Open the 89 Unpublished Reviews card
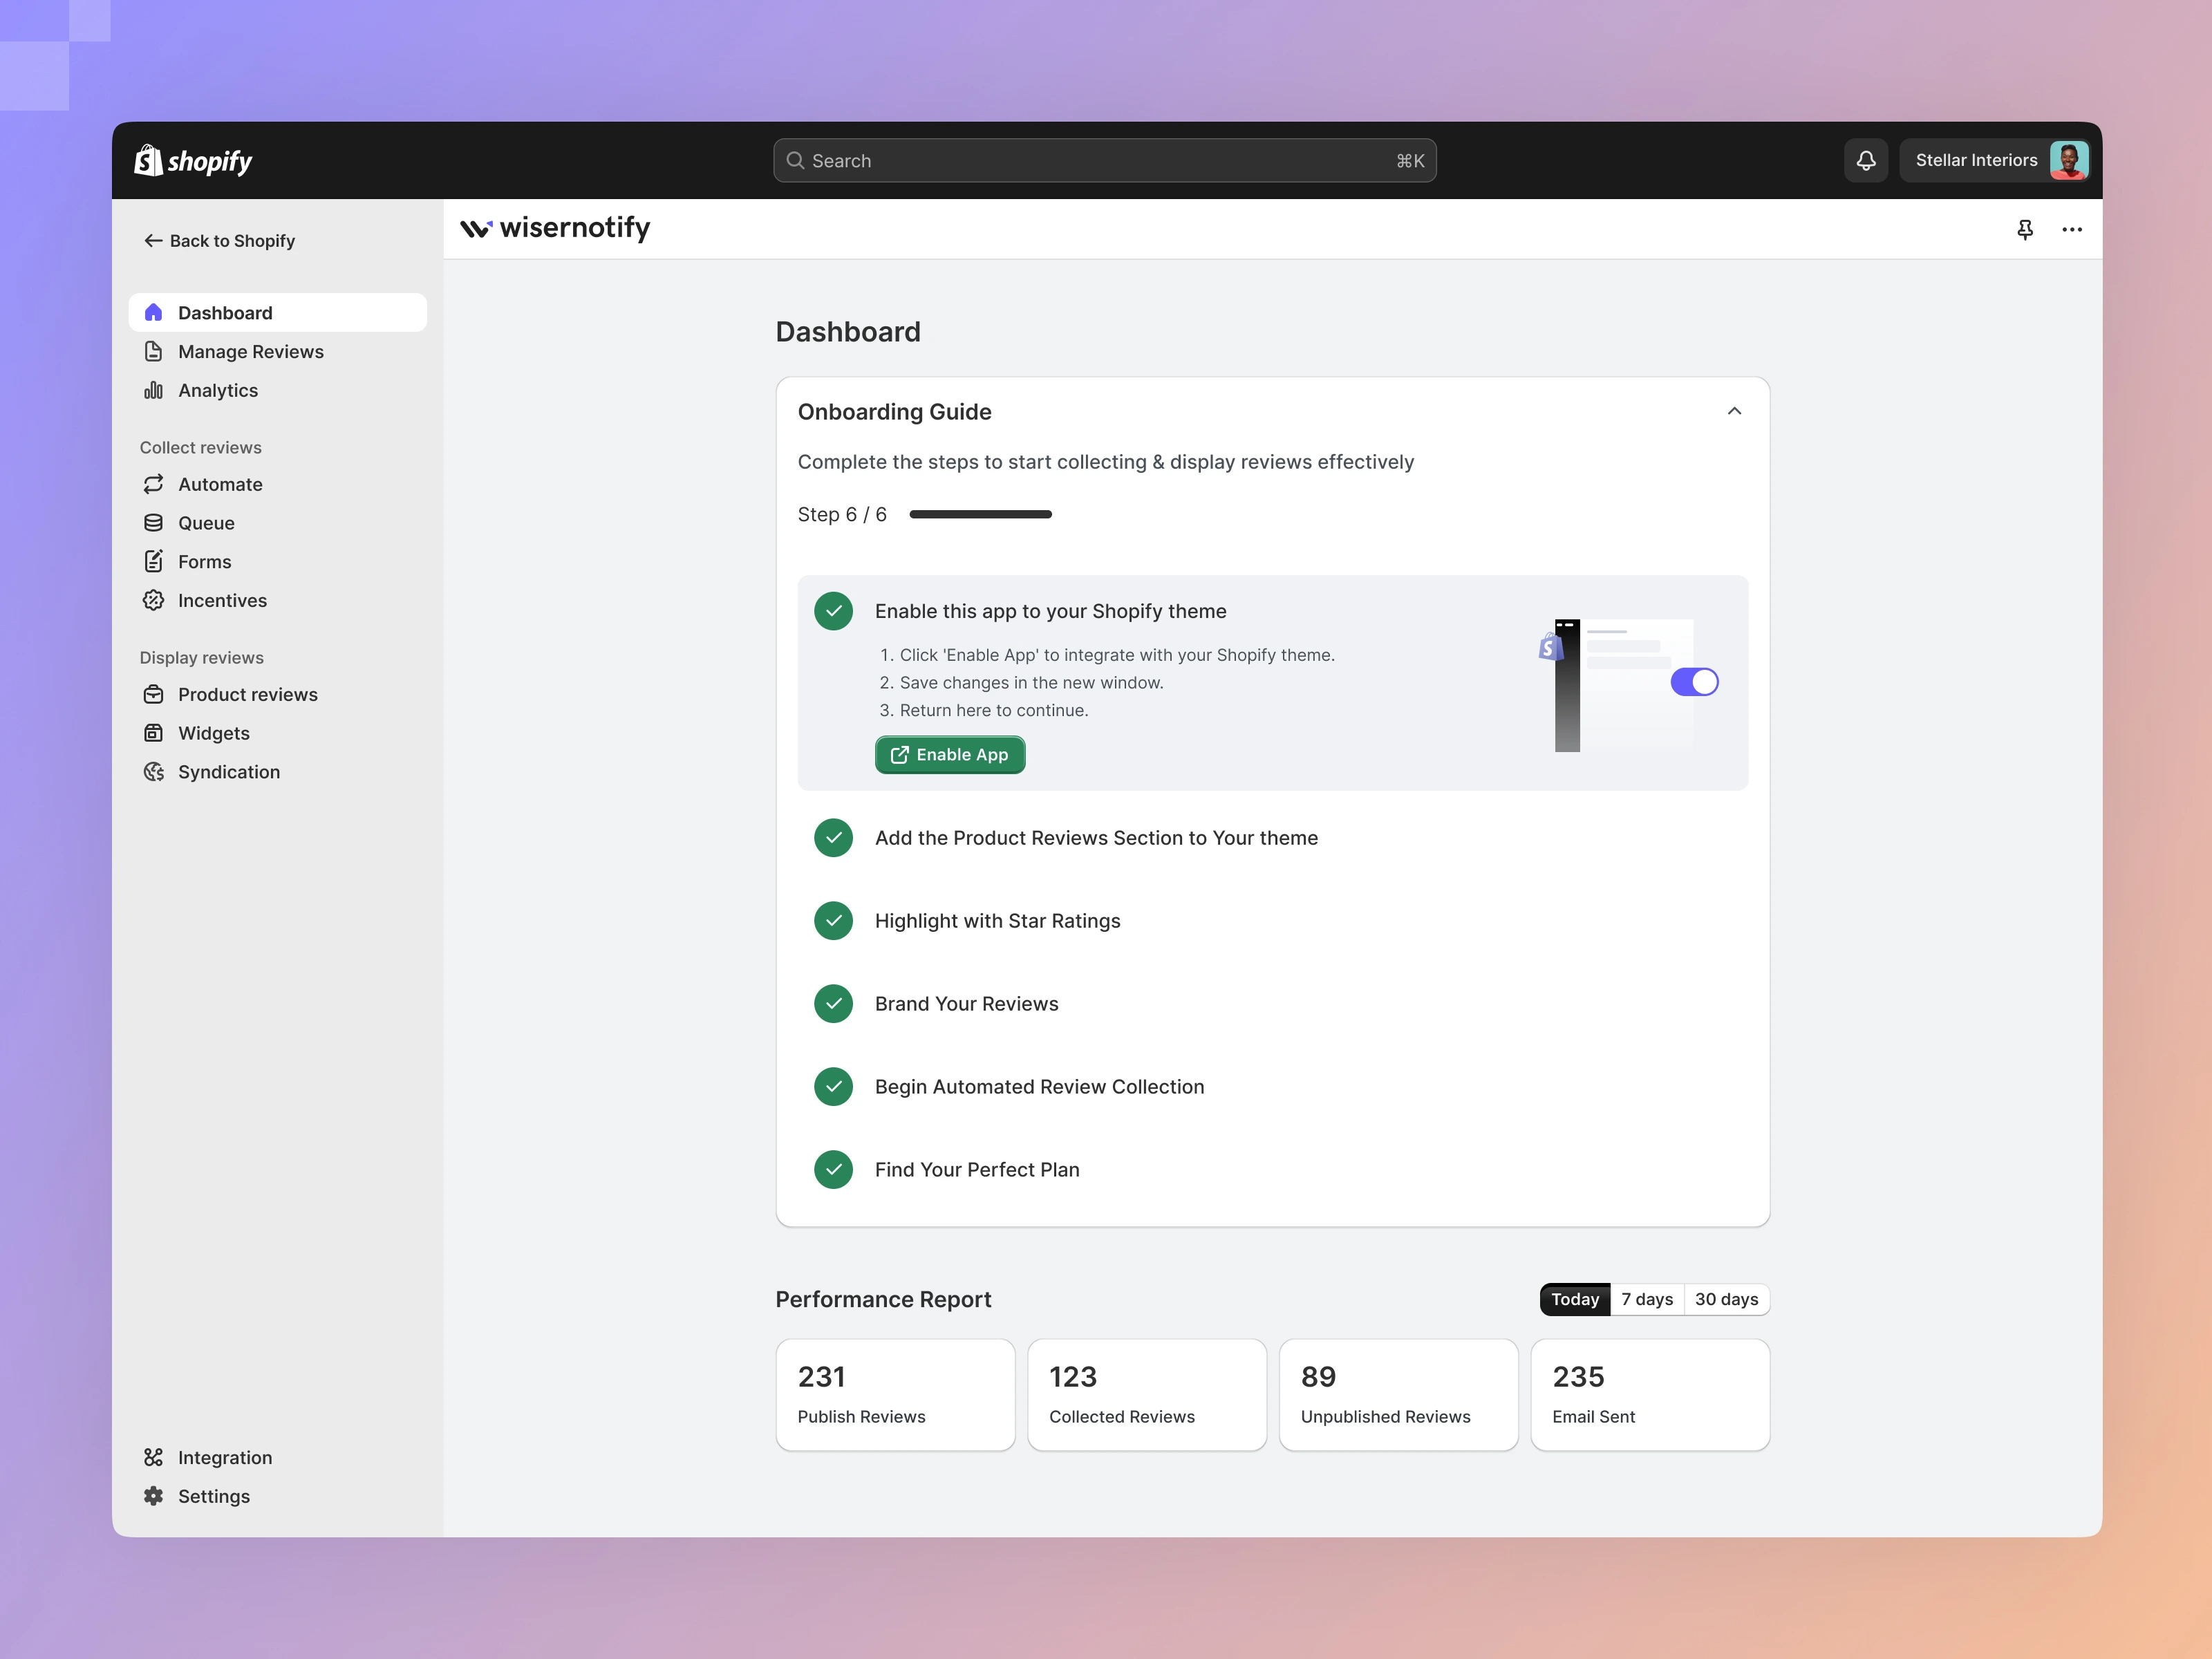The image size is (2212, 1659). click(1399, 1395)
